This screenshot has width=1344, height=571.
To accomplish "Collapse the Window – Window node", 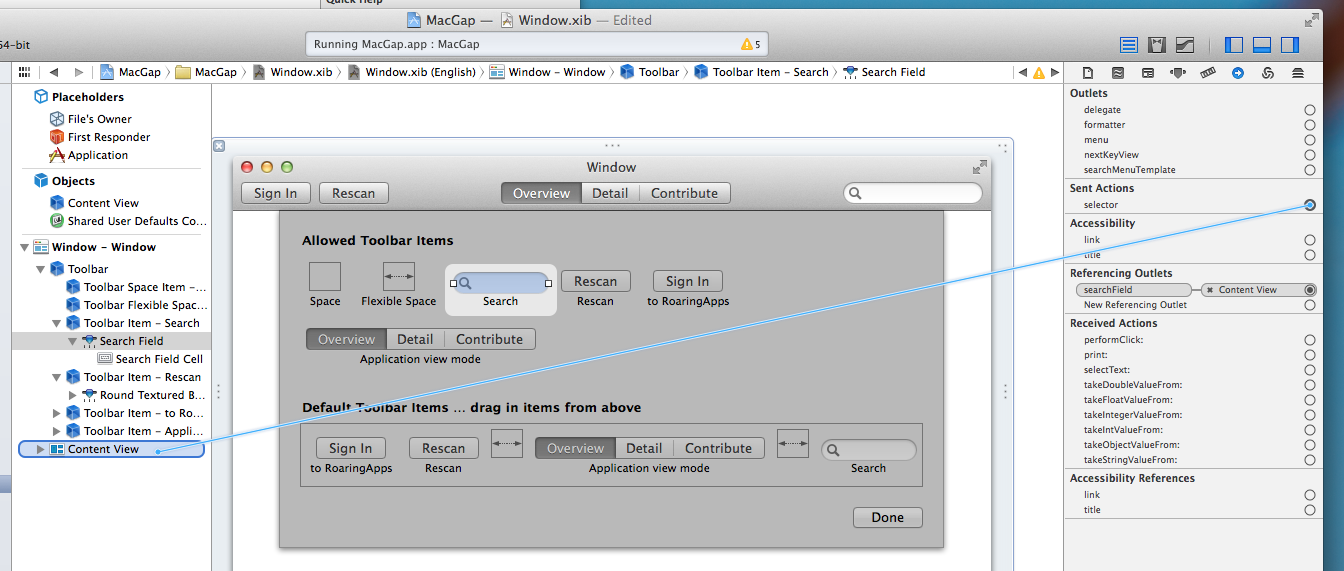I will click(x=25, y=247).
